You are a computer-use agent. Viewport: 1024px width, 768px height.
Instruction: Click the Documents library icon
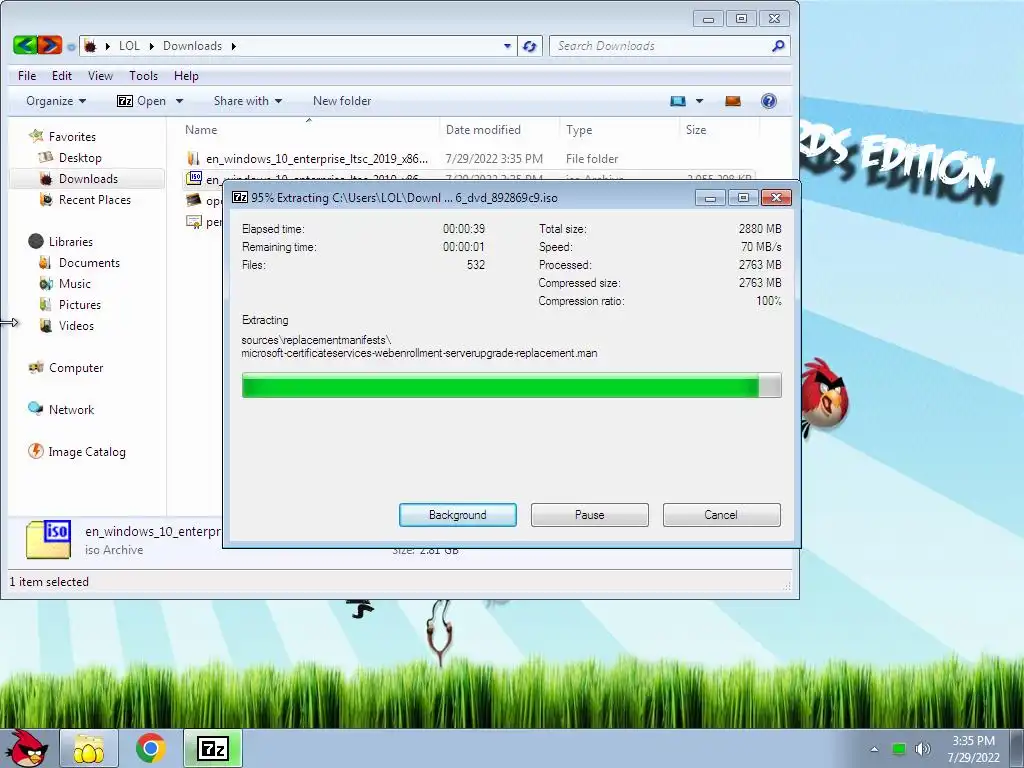(45, 262)
